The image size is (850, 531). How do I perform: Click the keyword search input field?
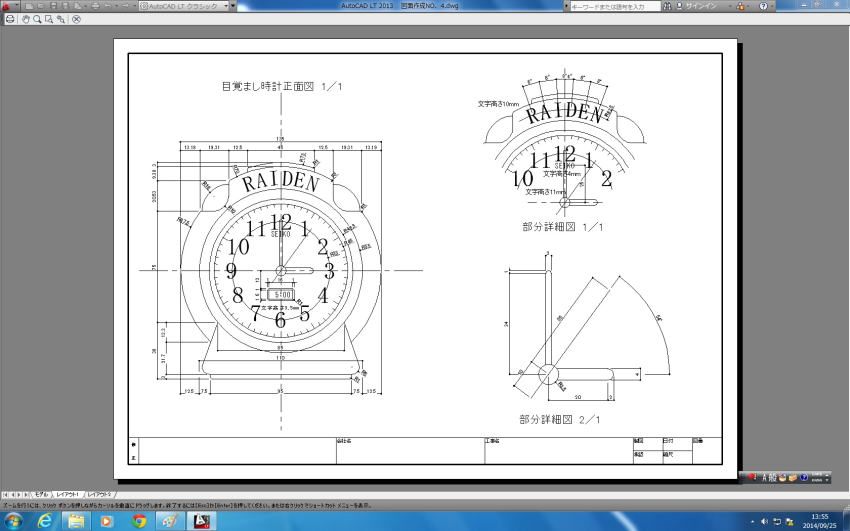point(615,6)
